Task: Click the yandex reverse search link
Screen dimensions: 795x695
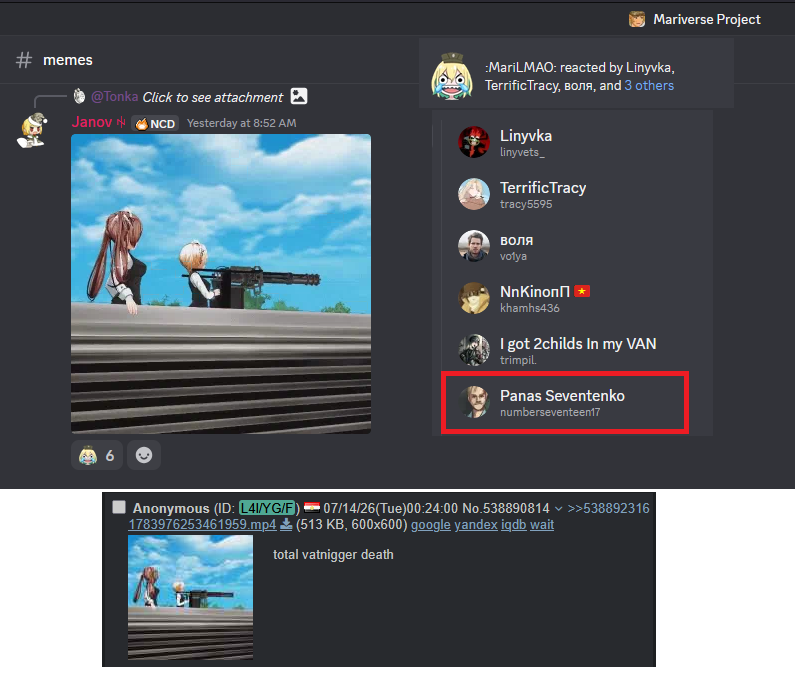Action: pyautogui.click(x=476, y=525)
